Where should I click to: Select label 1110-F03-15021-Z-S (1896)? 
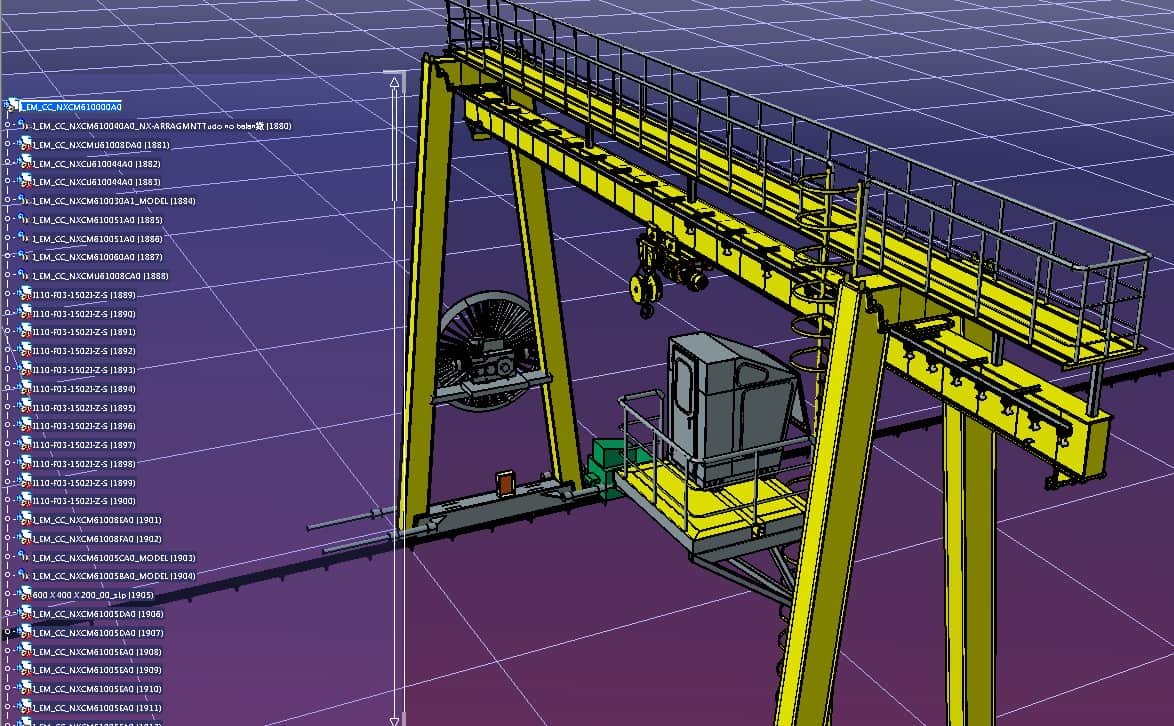click(x=84, y=426)
